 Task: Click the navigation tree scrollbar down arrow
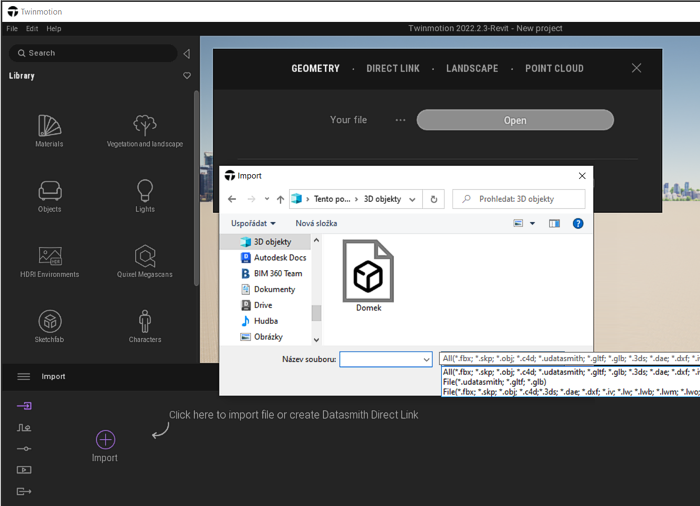316,340
